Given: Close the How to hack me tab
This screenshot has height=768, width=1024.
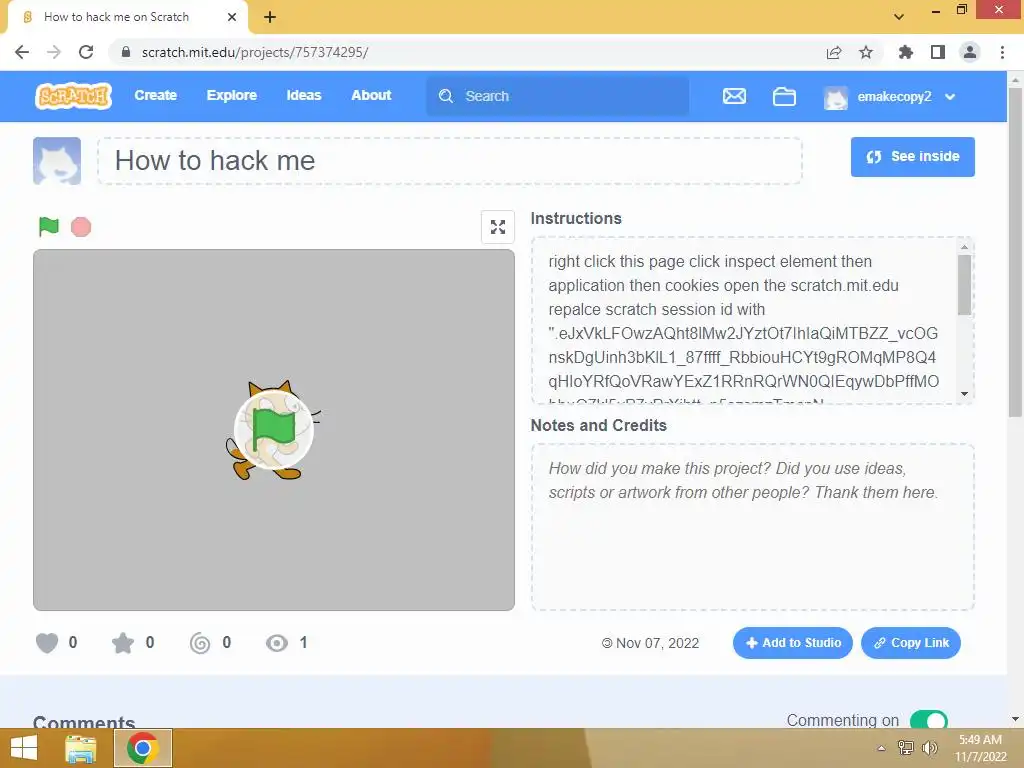Looking at the screenshot, I should pos(232,17).
